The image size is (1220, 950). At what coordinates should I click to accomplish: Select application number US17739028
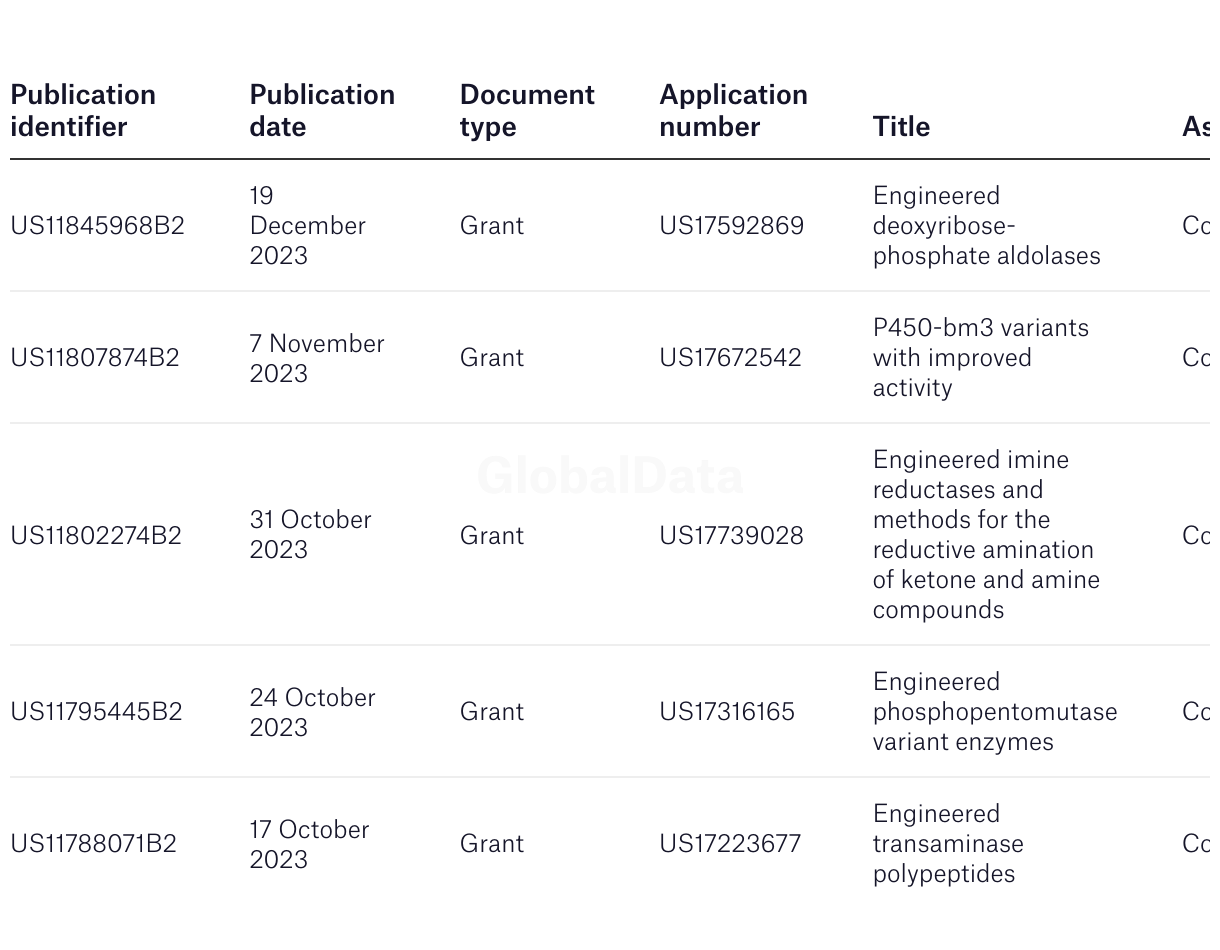(x=731, y=535)
